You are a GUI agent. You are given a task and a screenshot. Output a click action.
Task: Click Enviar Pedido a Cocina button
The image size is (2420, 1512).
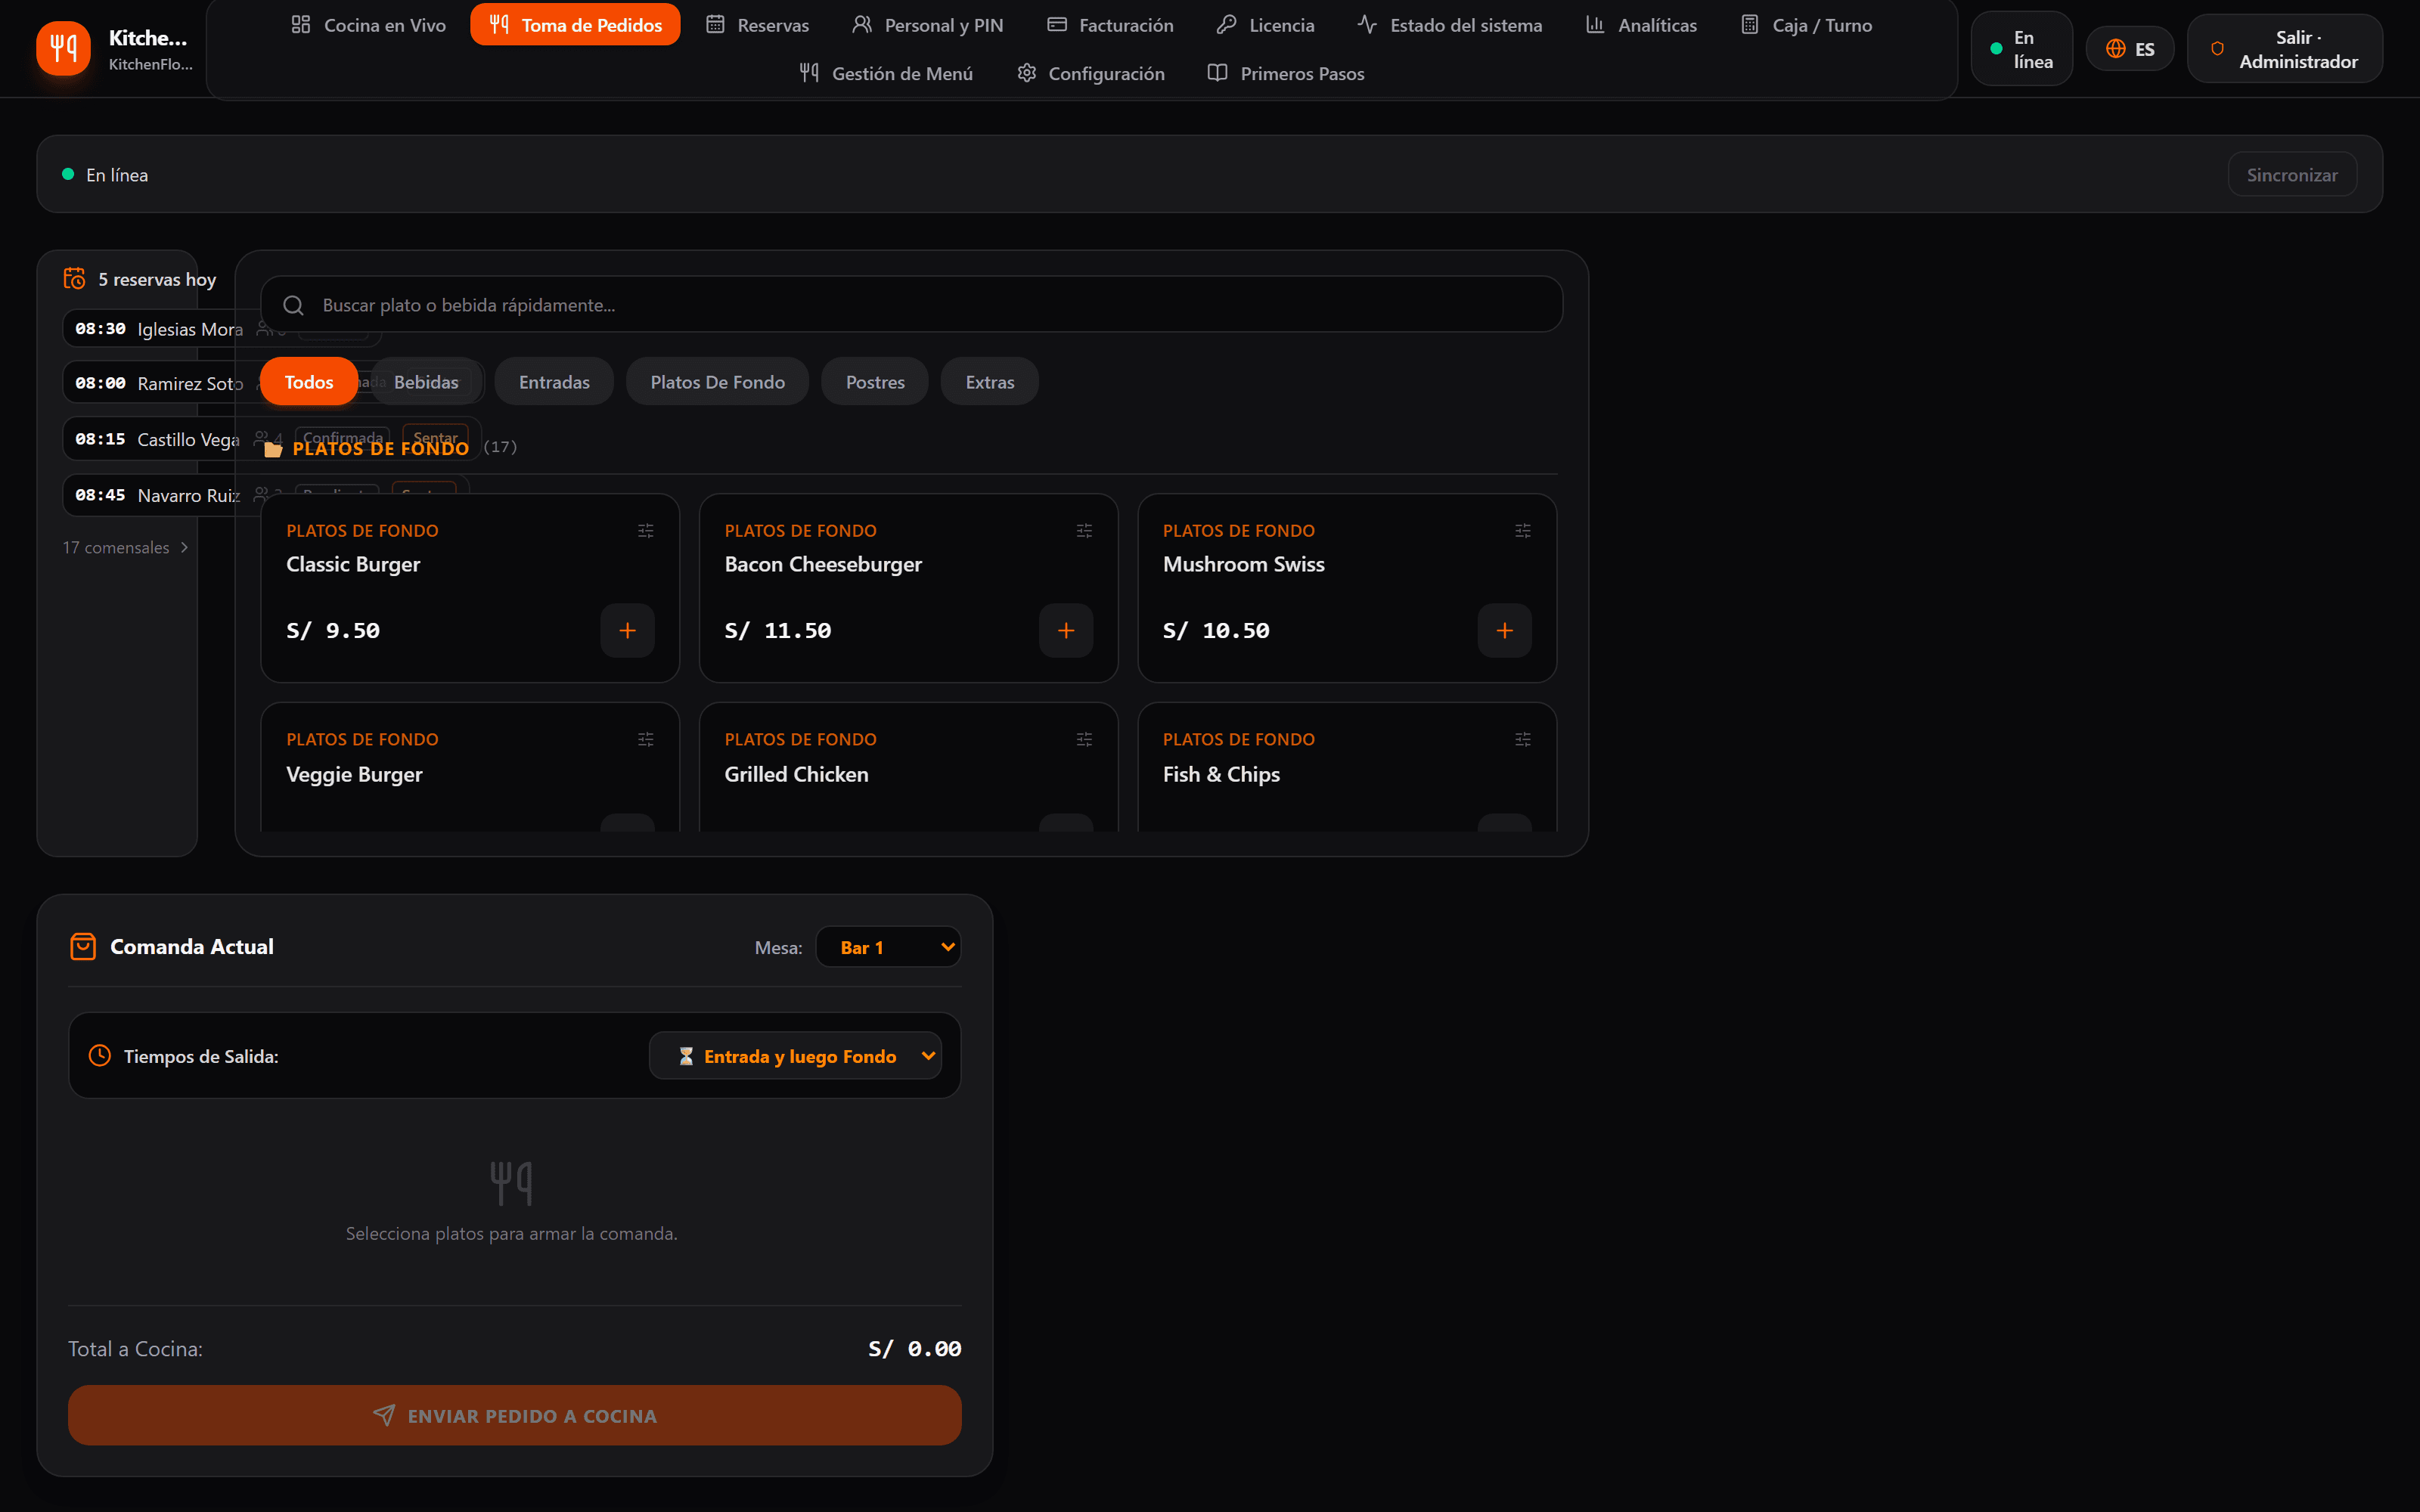click(x=515, y=1415)
